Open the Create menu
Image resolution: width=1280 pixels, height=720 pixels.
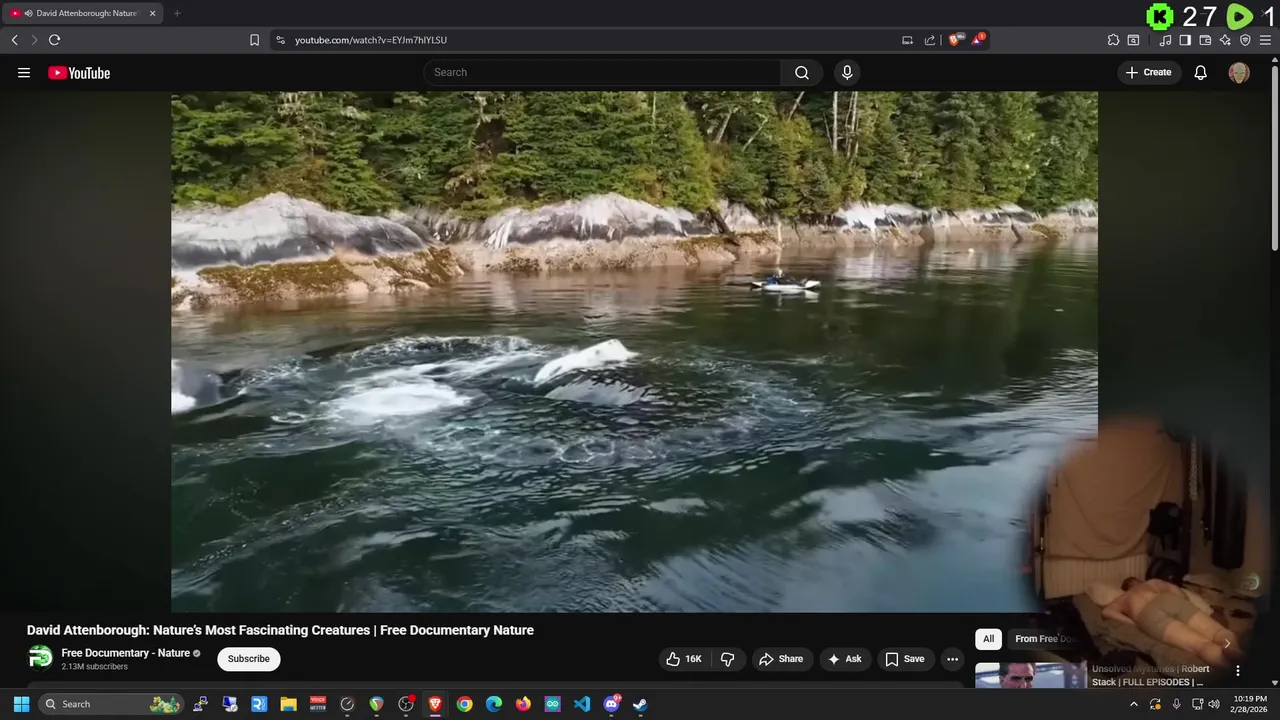pyautogui.click(x=1148, y=72)
